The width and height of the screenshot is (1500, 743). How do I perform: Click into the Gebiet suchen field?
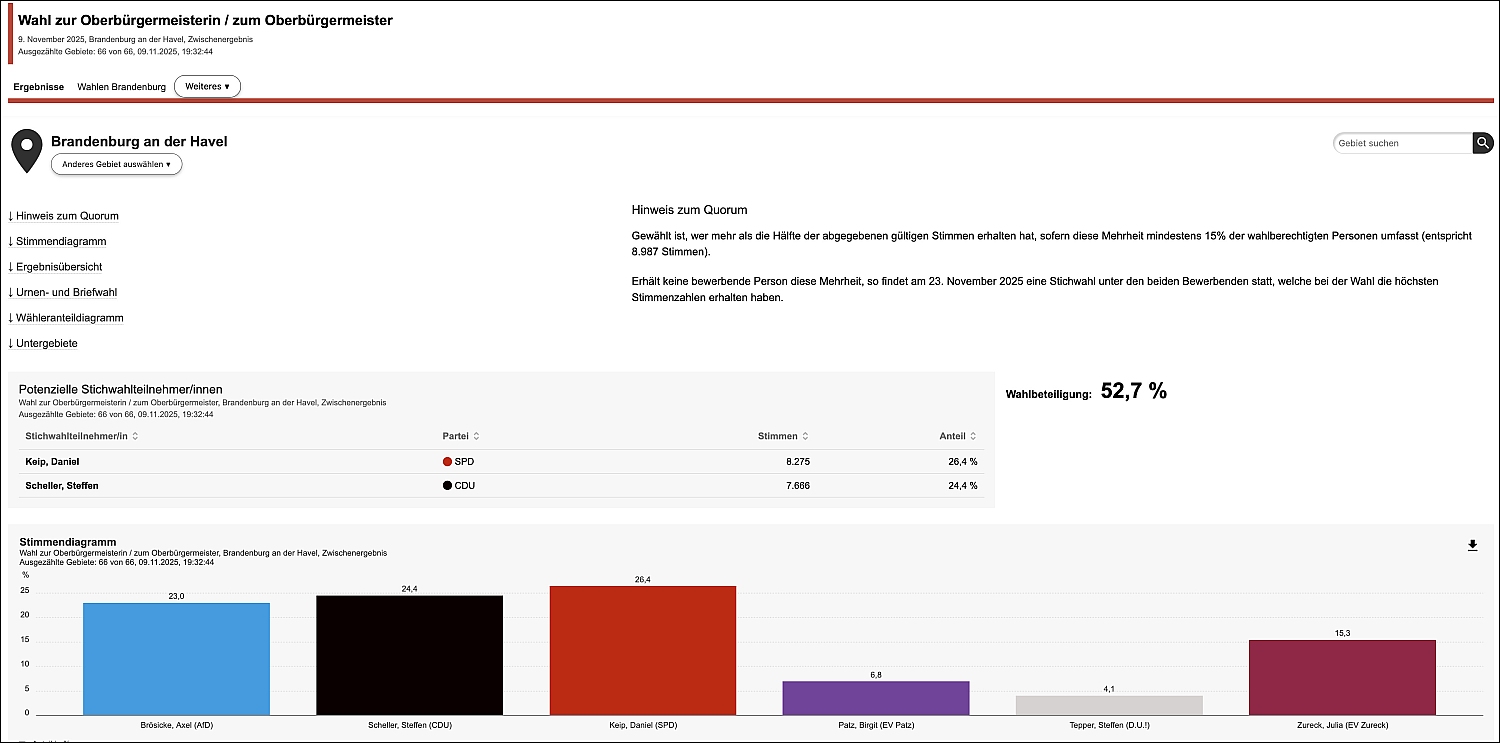point(1402,143)
